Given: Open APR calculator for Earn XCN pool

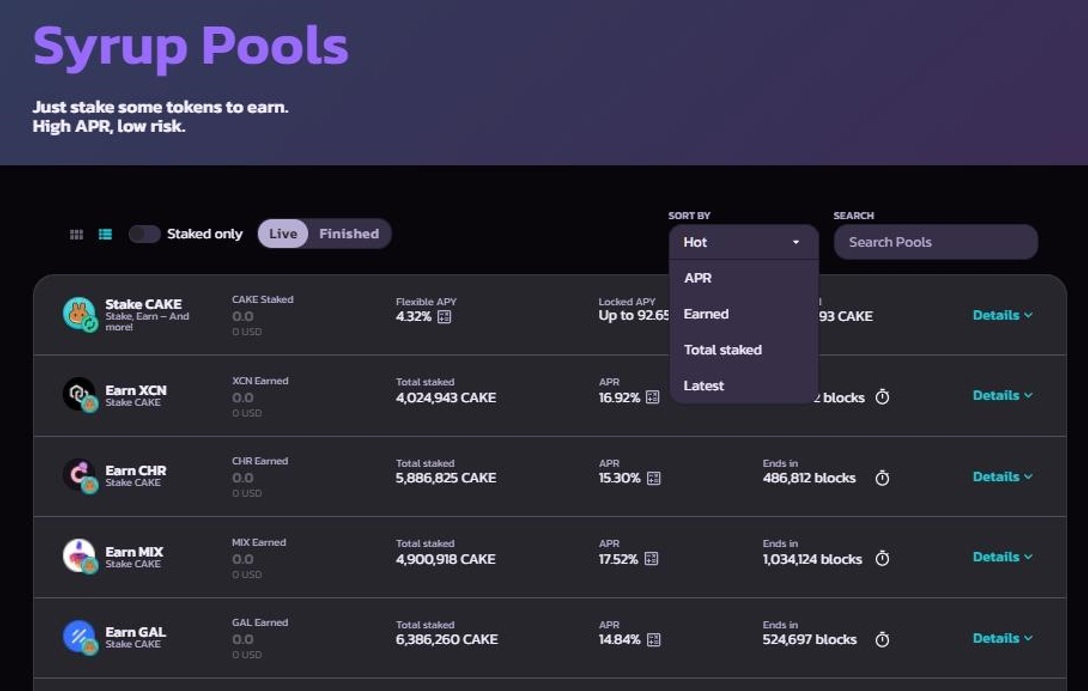Looking at the screenshot, I should (653, 397).
